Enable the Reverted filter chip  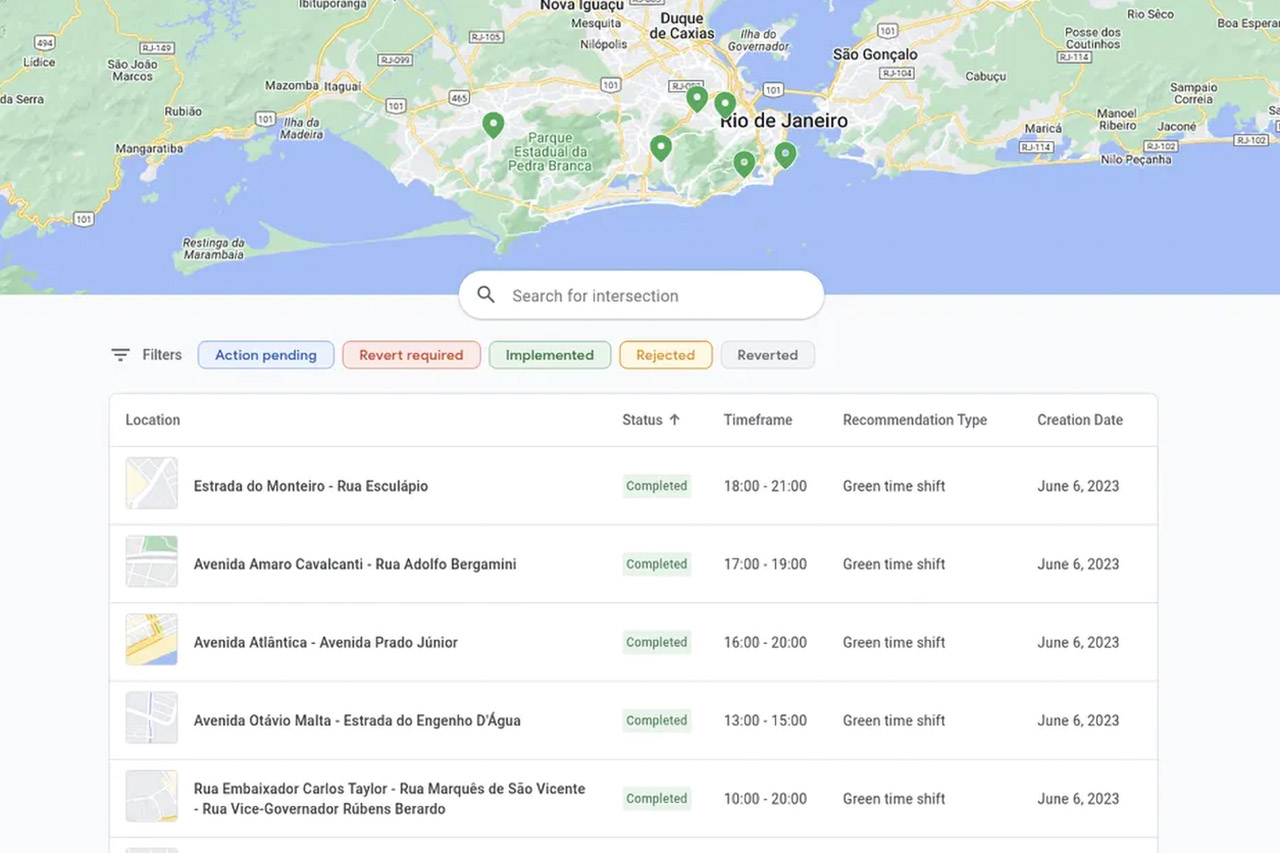coord(767,355)
